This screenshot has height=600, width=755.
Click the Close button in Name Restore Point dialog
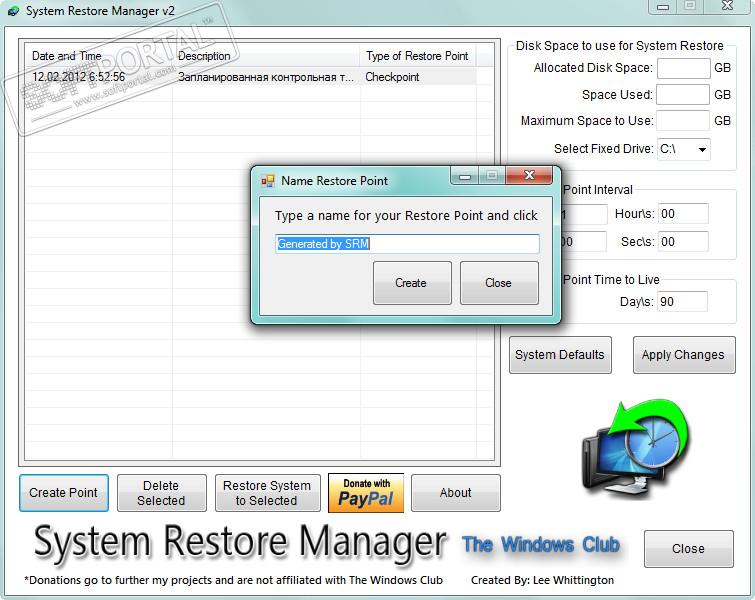[499, 283]
